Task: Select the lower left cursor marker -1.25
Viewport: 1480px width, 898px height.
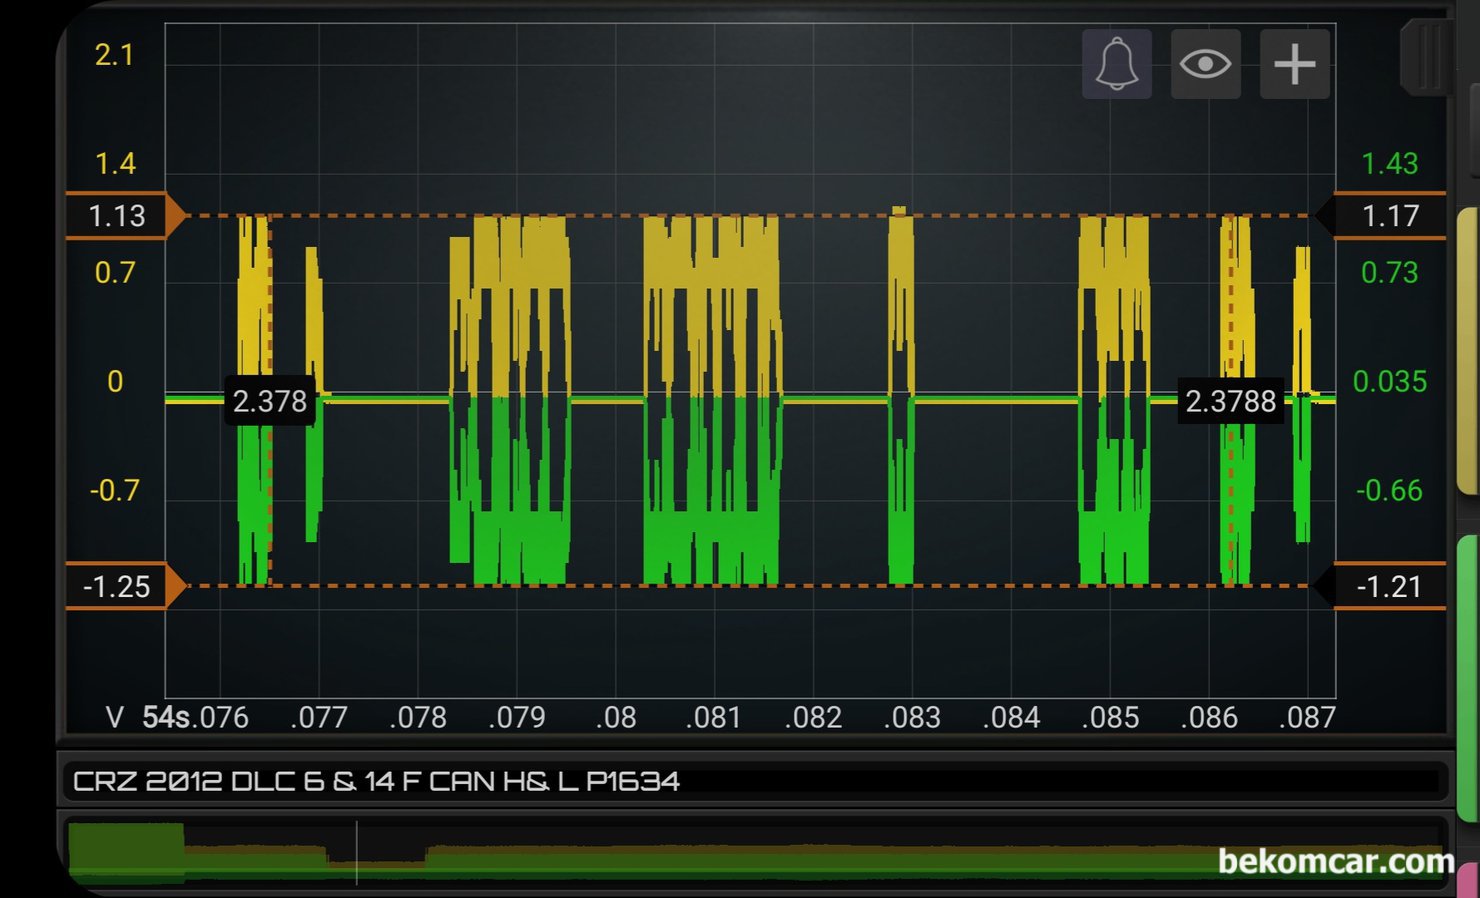Action: [119, 586]
